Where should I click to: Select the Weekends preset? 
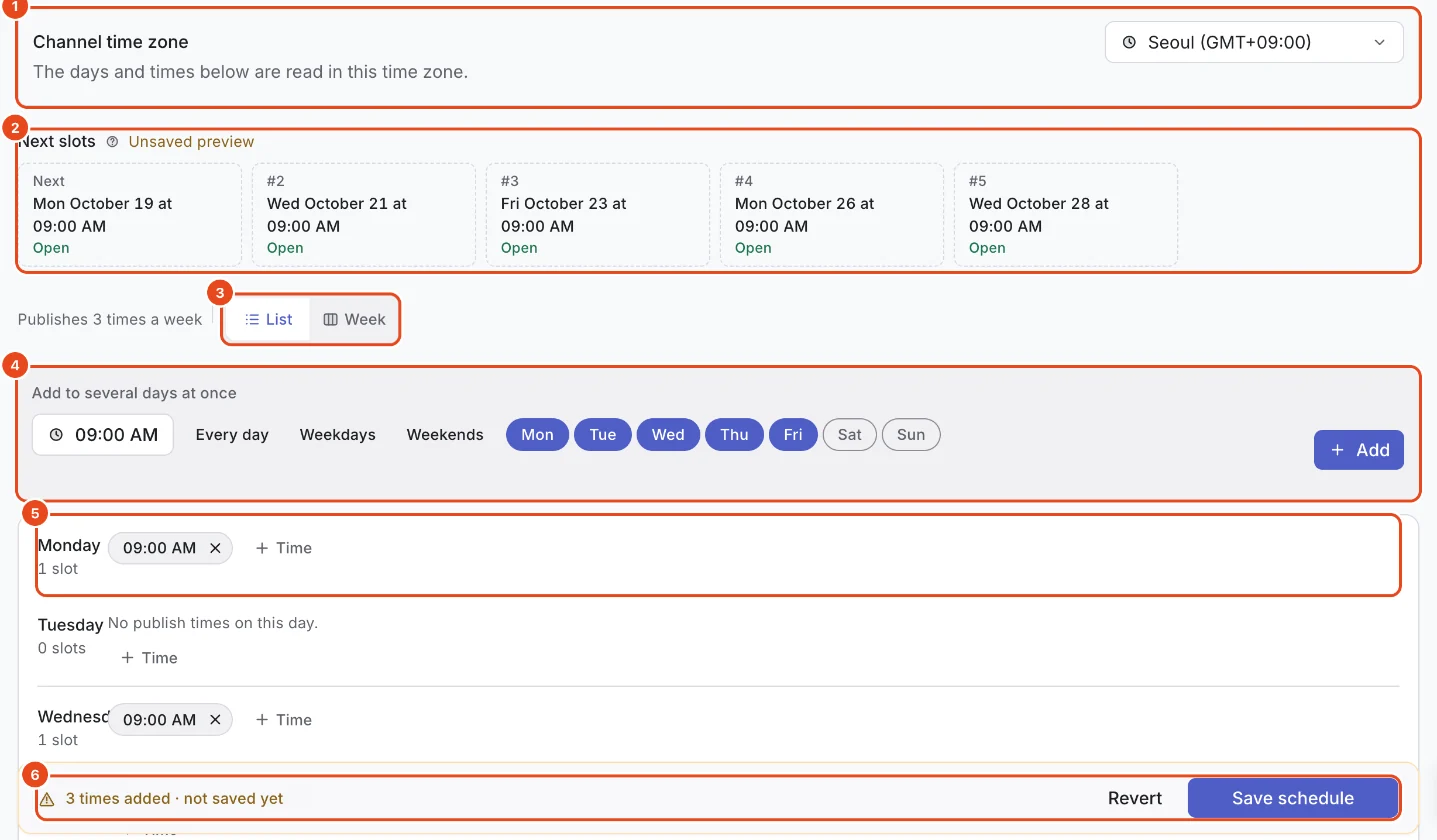[x=445, y=435]
